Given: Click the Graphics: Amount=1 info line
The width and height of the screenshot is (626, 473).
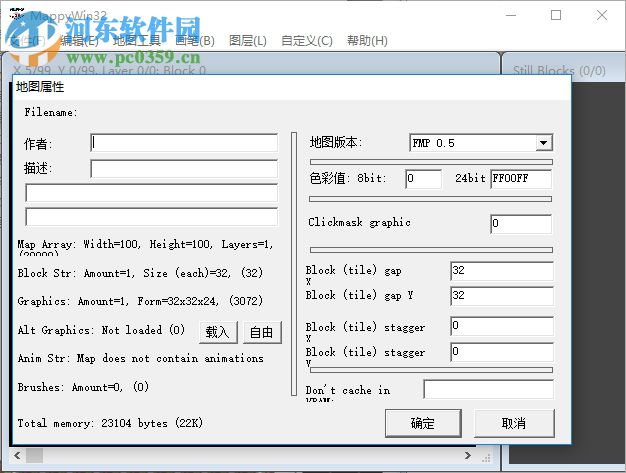Looking at the screenshot, I should [x=140, y=301].
